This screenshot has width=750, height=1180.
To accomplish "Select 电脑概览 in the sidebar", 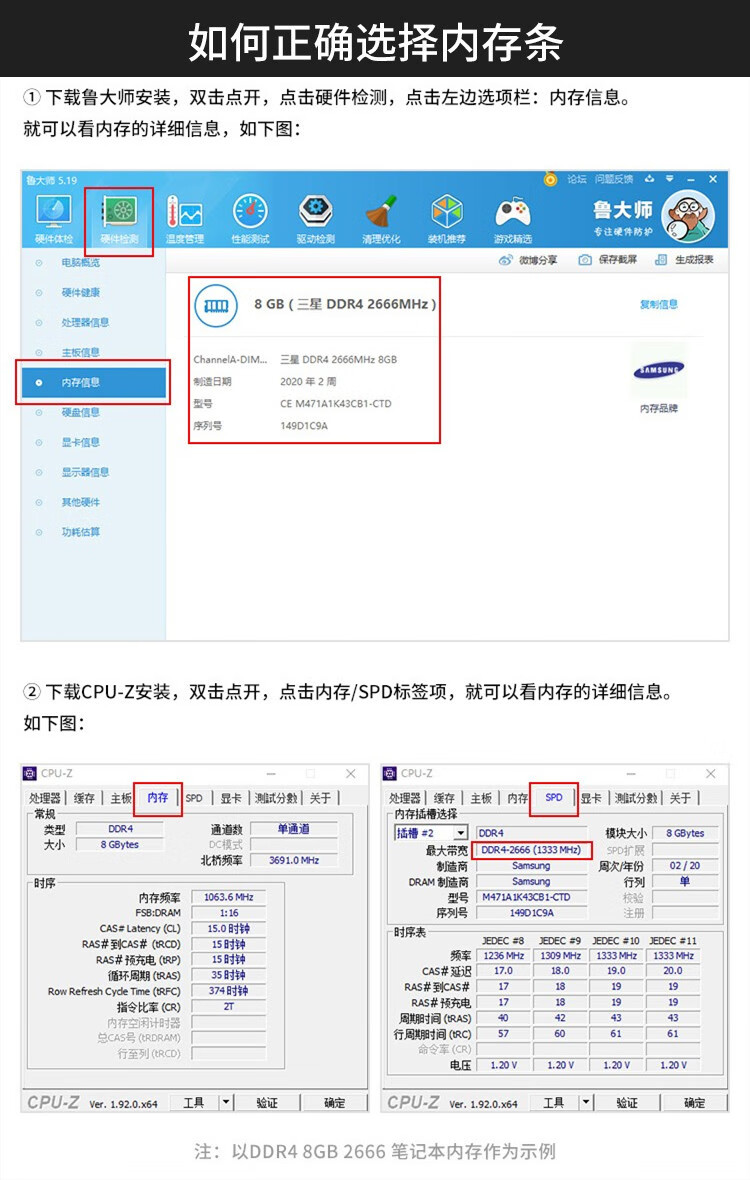I will click(80, 263).
